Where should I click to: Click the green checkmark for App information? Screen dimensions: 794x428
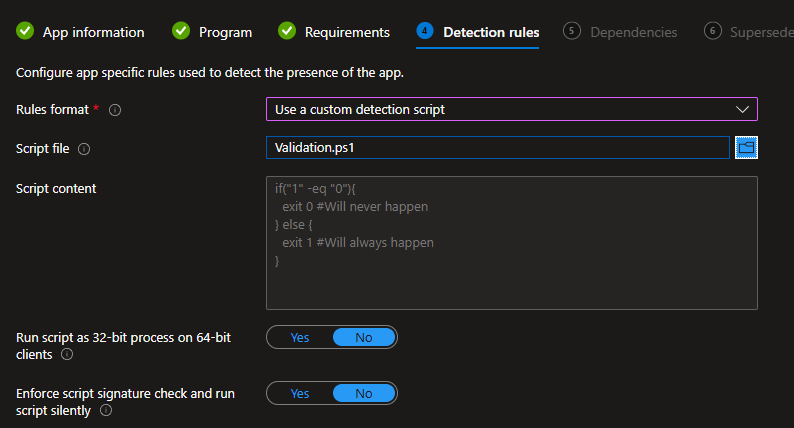pos(25,32)
